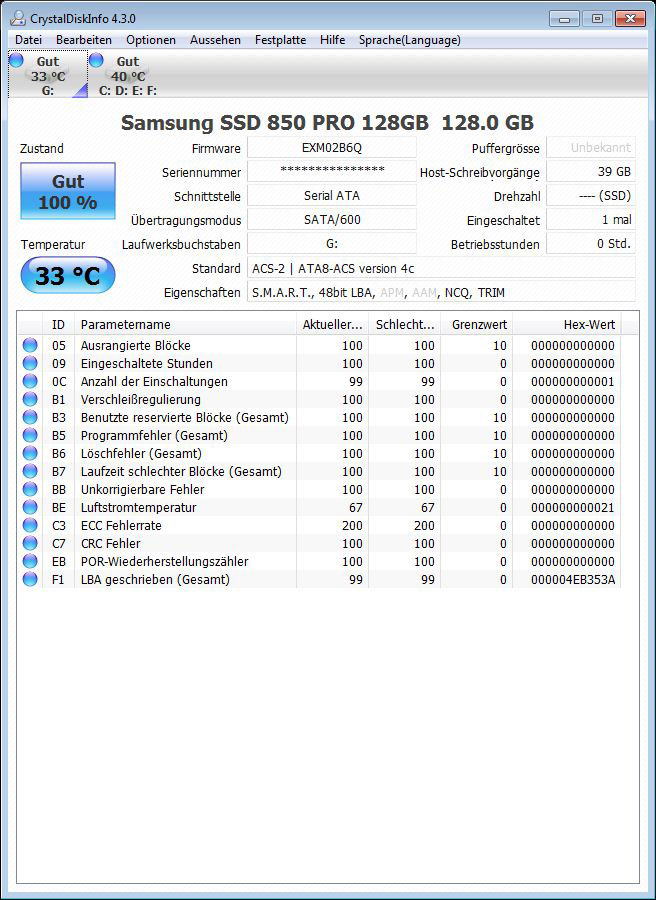Select the Ausrangierte Blöcke parameter name

[135, 346]
